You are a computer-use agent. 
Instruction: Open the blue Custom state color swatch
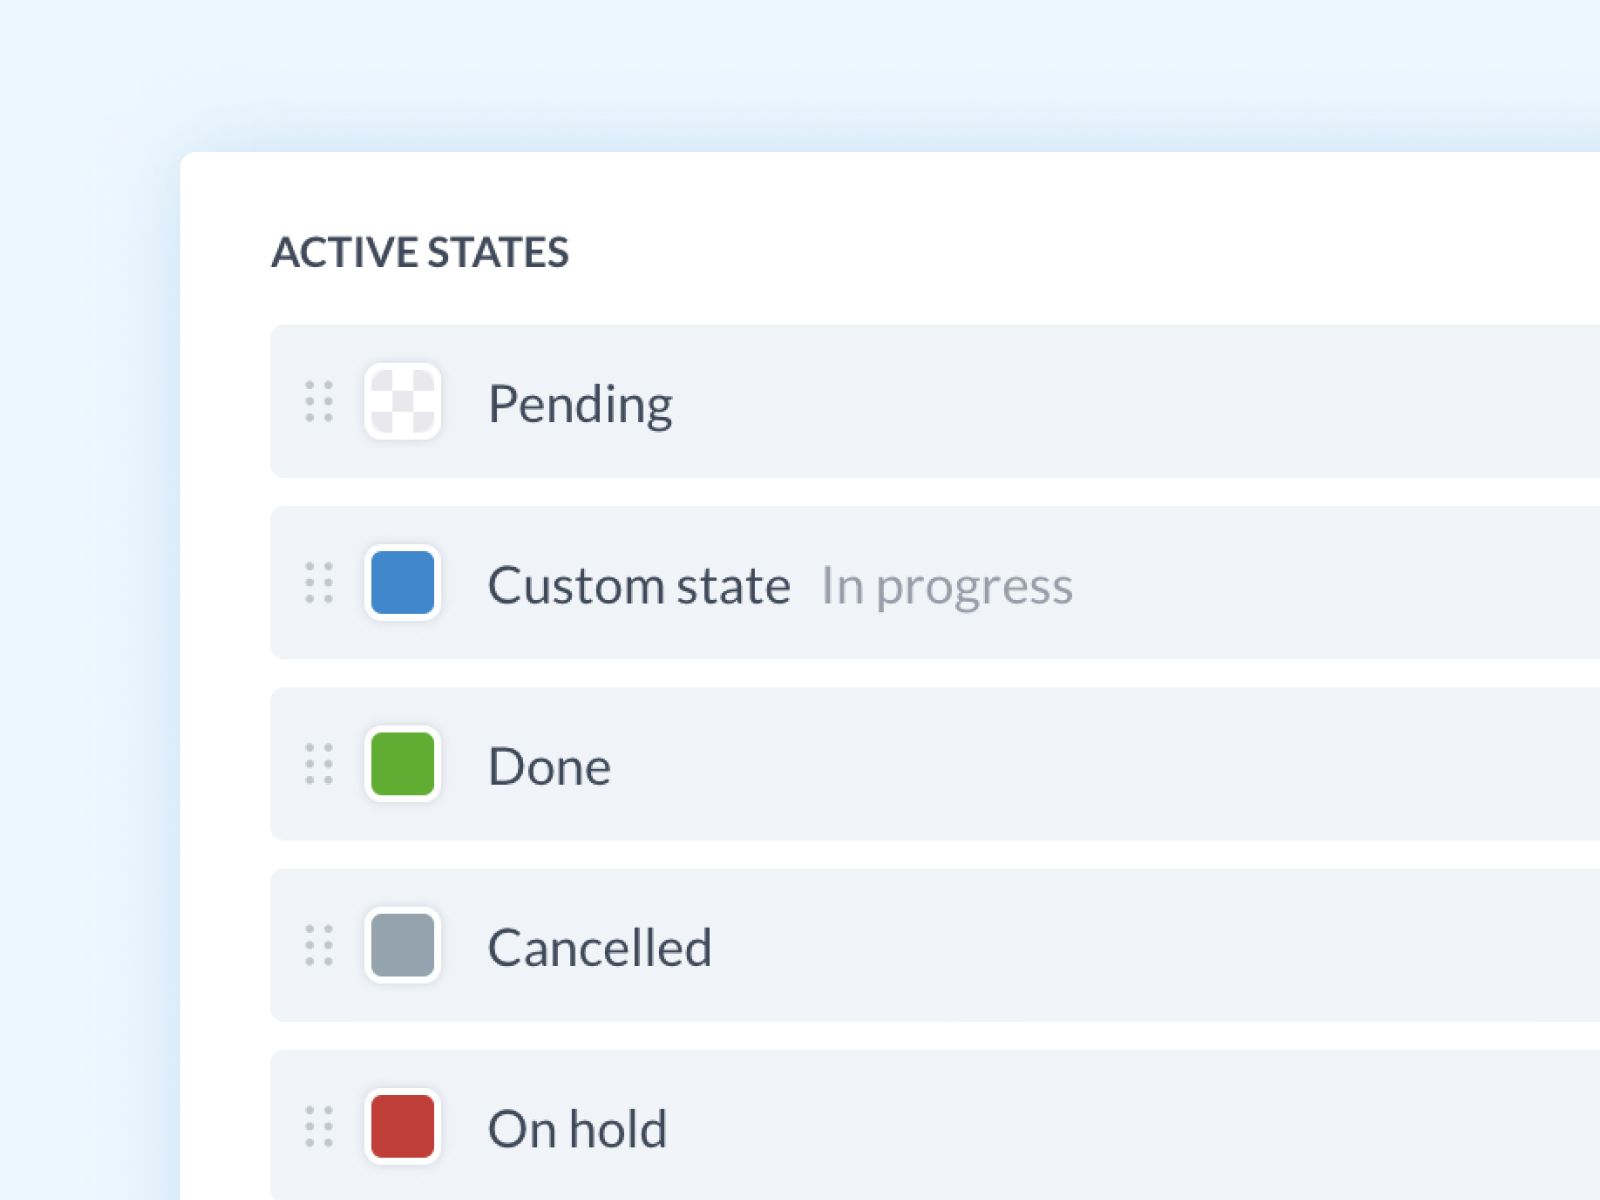(403, 583)
